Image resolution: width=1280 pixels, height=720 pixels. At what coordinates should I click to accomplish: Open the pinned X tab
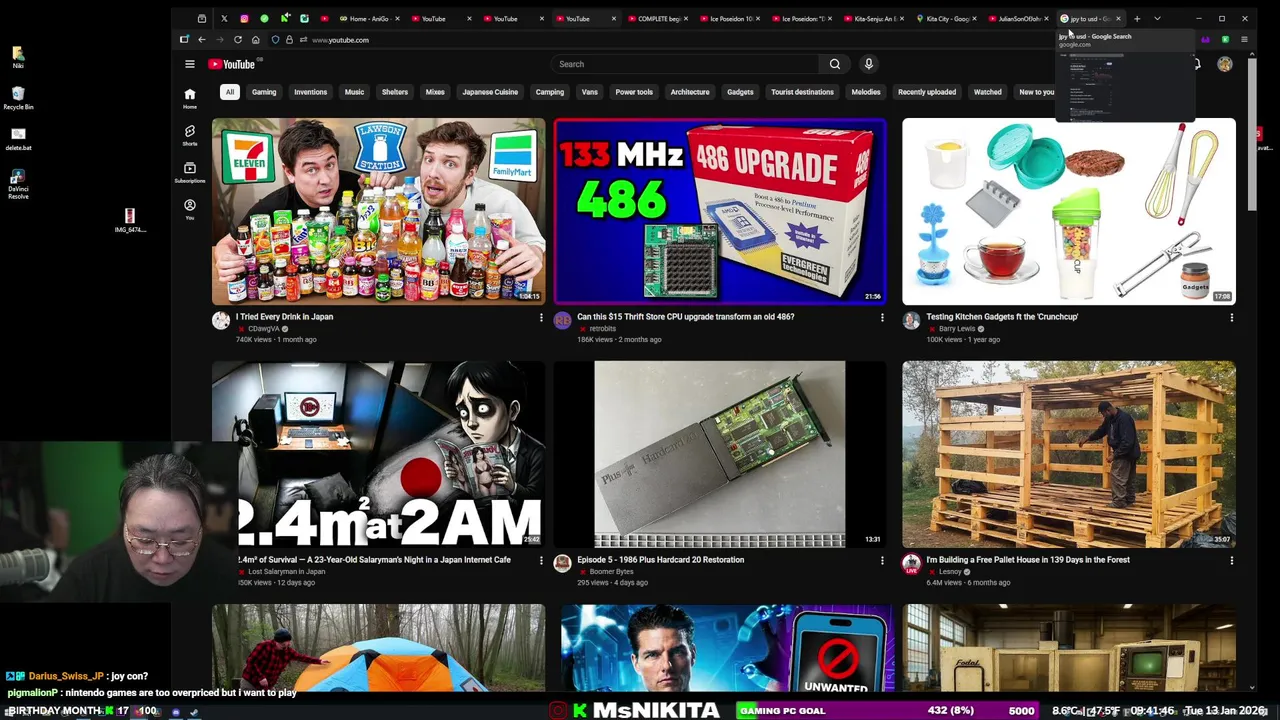click(224, 18)
